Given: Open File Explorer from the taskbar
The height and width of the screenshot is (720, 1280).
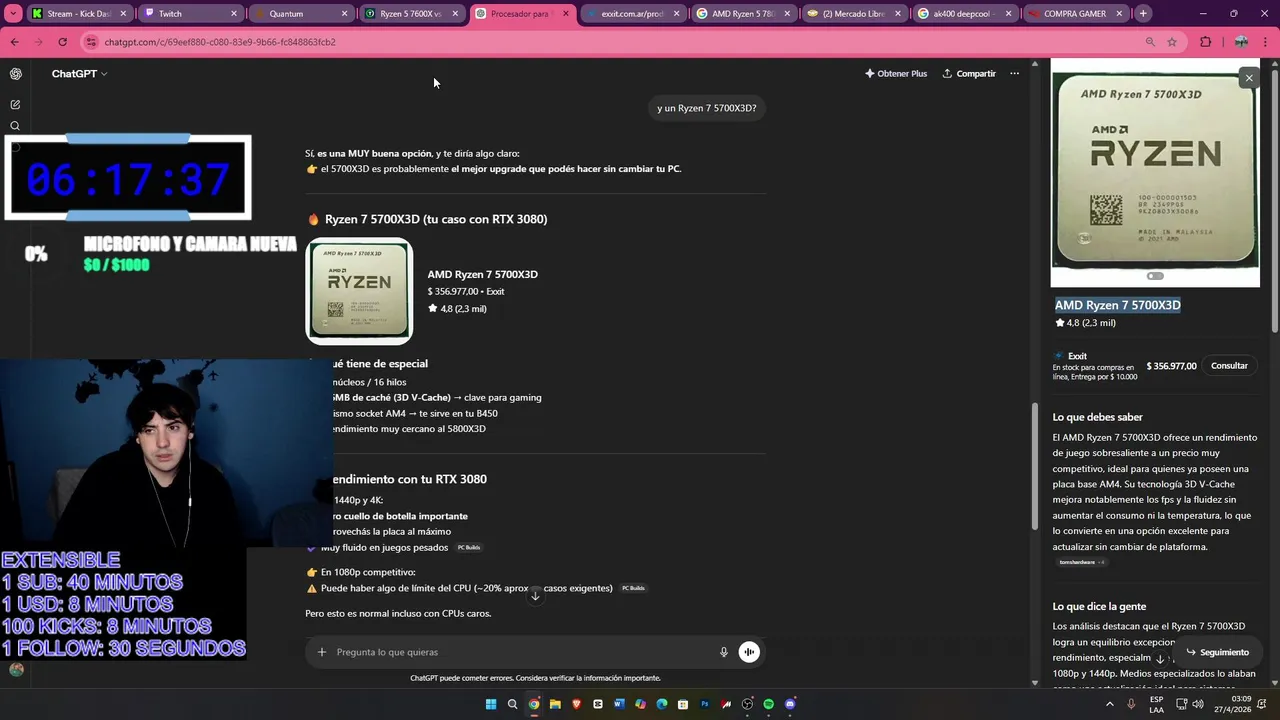Looking at the screenshot, I should click(x=555, y=704).
